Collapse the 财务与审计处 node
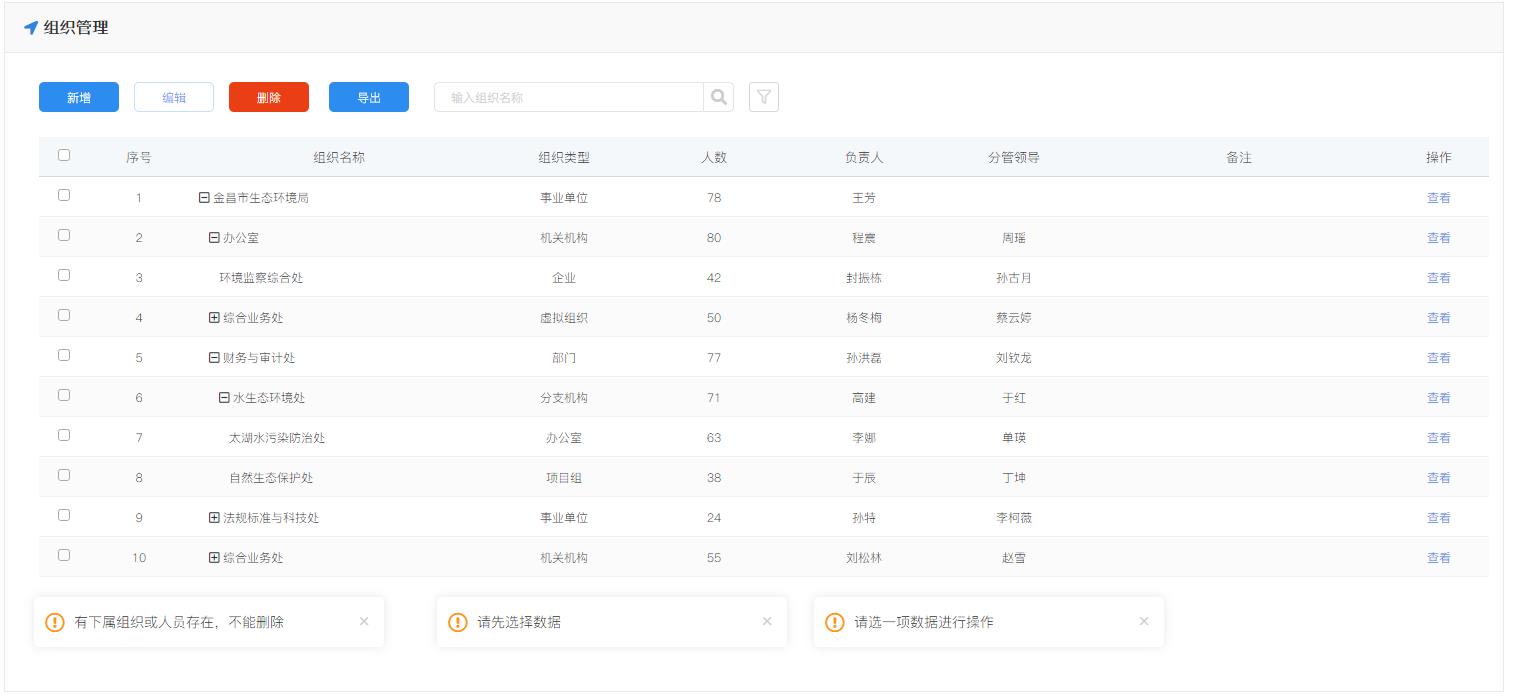This screenshot has width=1515, height=700. tap(214, 358)
